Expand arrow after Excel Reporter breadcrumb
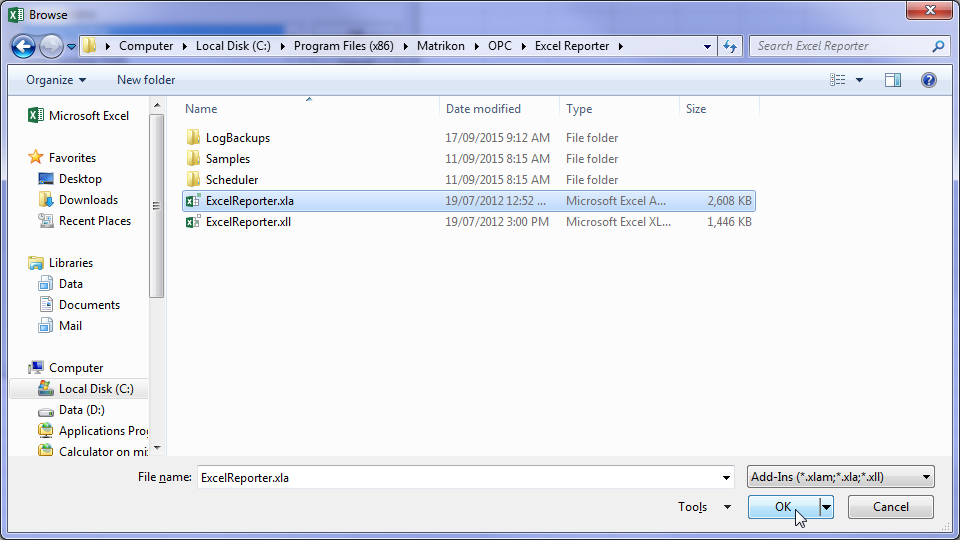The height and width of the screenshot is (540, 960). [x=621, y=46]
